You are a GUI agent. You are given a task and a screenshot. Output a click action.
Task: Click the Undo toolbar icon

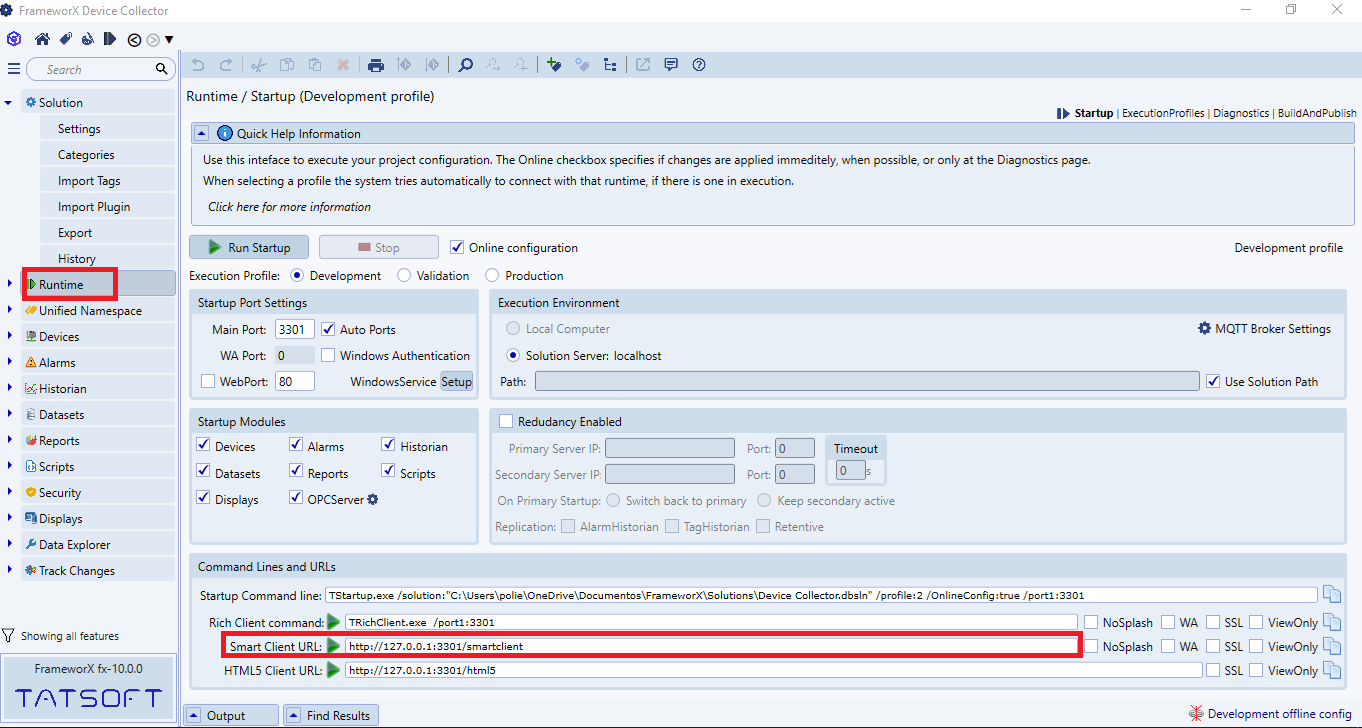pyautogui.click(x=198, y=65)
